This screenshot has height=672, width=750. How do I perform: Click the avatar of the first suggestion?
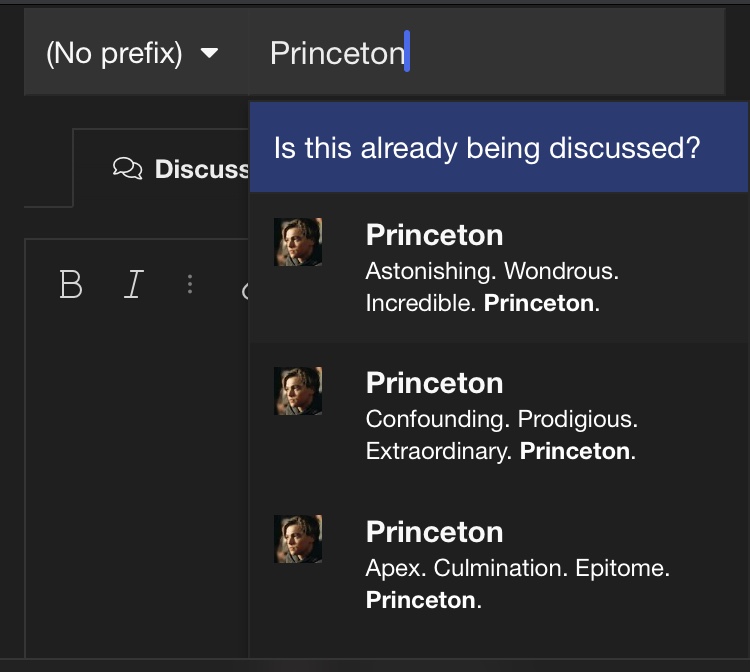pyautogui.click(x=298, y=242)
